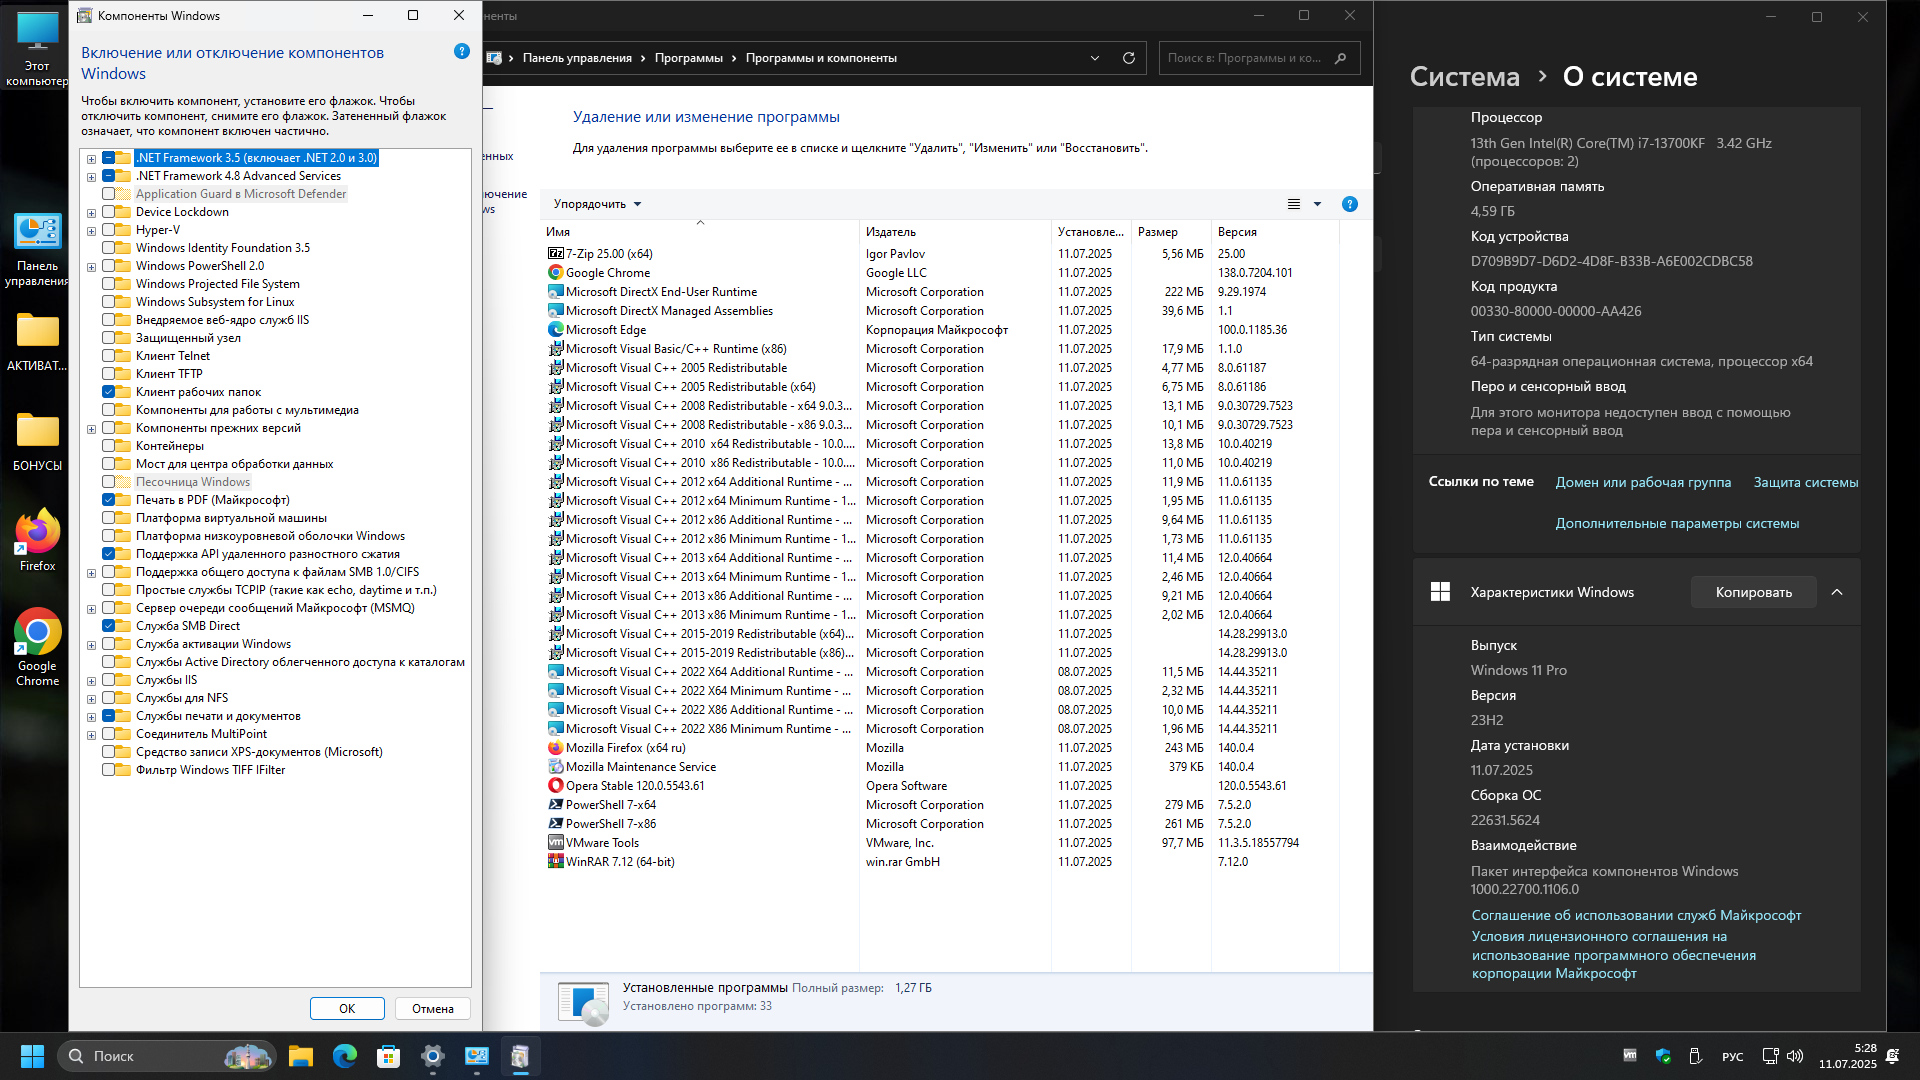Expand the .NET Framework 3.5 tree node
Image resolution: width=1920 pixels, height=1080 pixels.
[91, 159]
